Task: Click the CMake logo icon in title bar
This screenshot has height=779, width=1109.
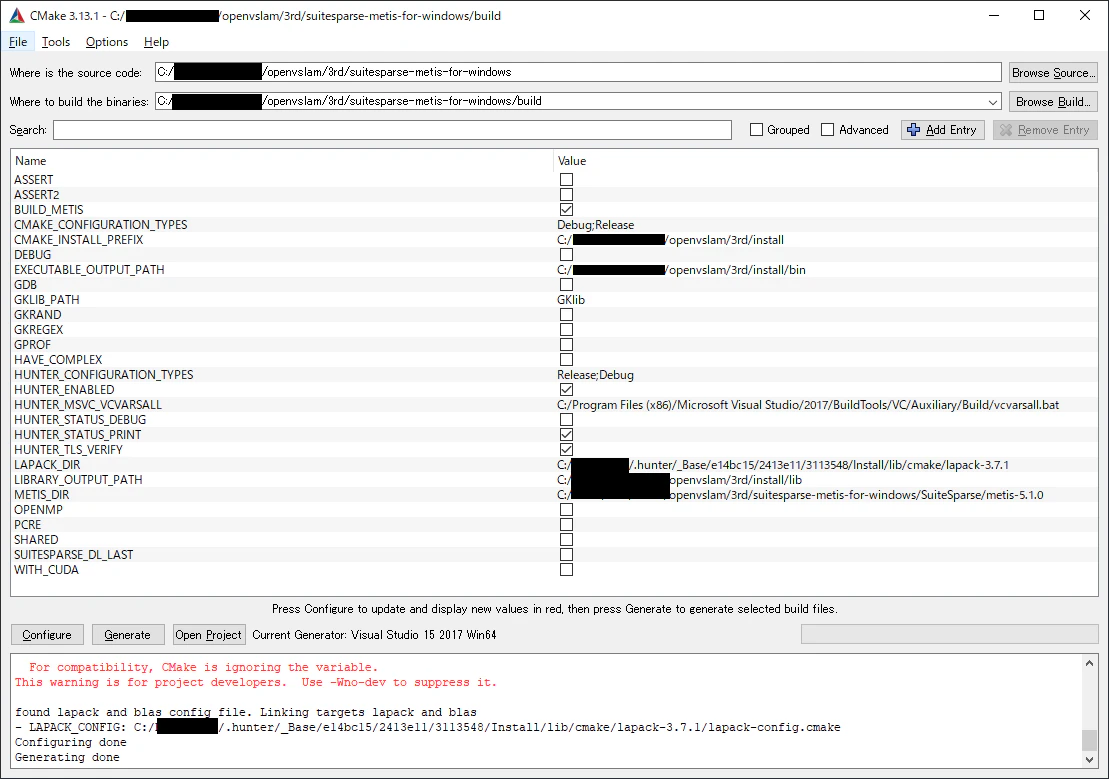Action: (16, 15)
